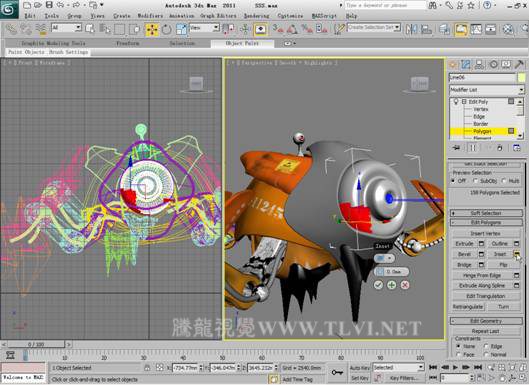
Task: Open the Create Selection Set dropdown
Action: 374,27
